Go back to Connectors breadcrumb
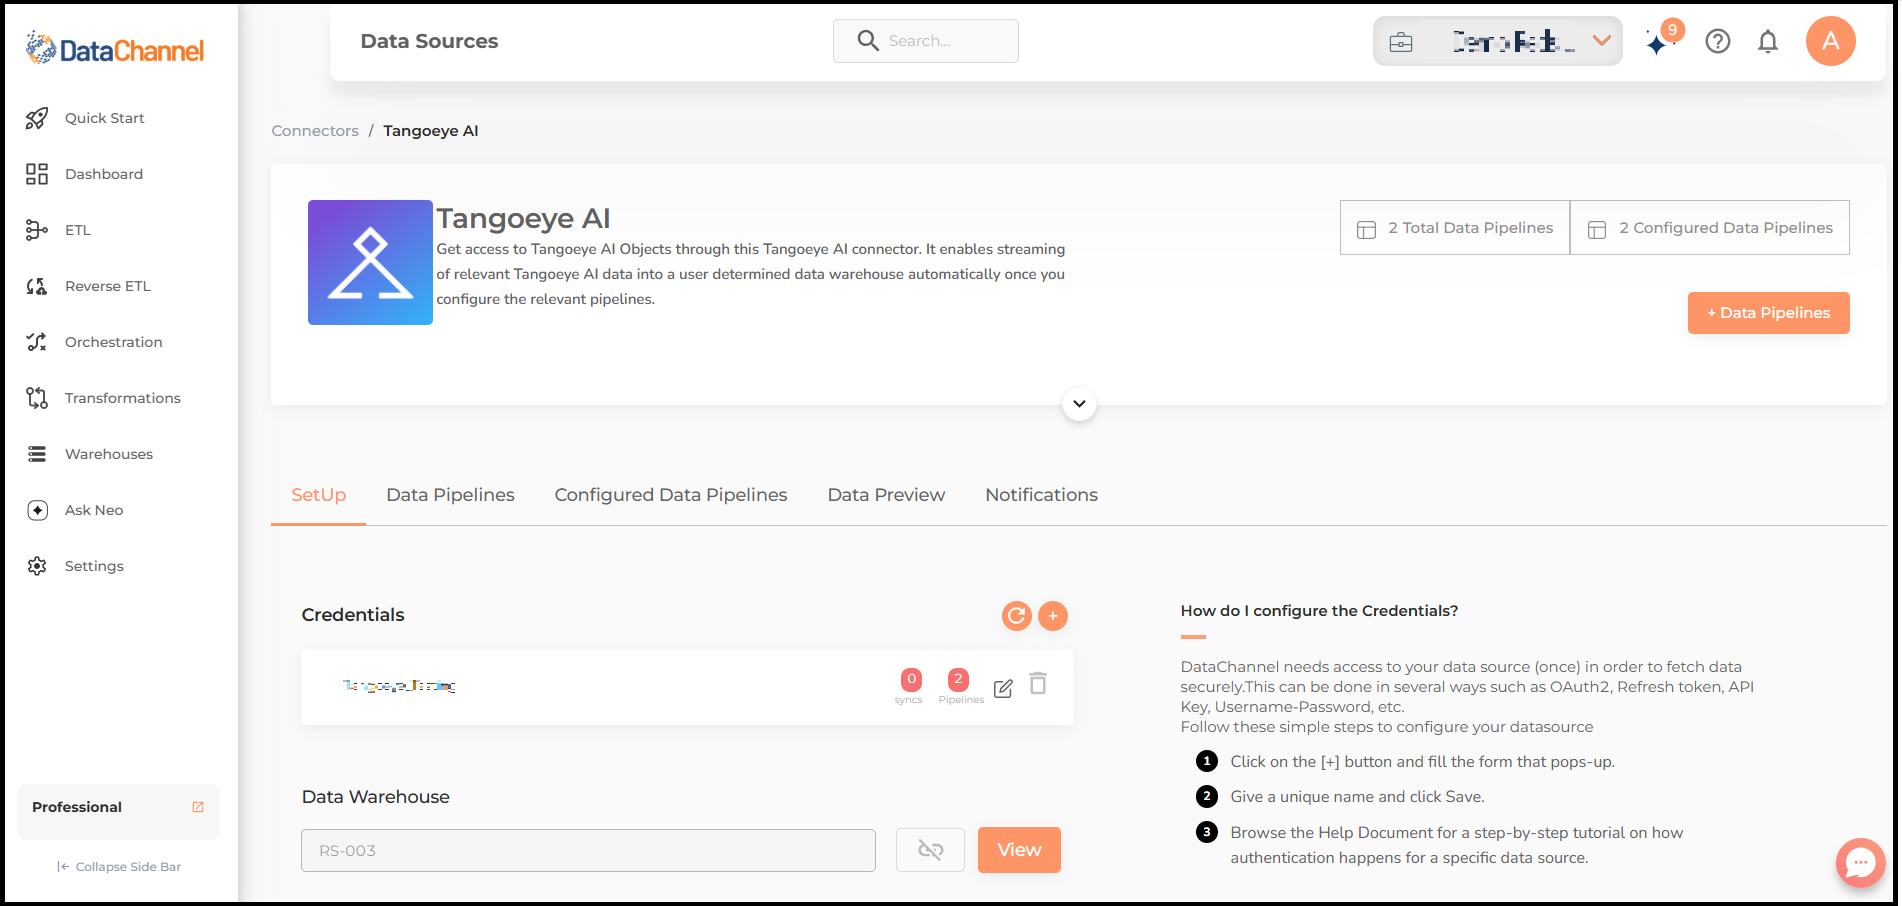The width and height of the screenshot is (1902, 906). (x=315, y=131)
